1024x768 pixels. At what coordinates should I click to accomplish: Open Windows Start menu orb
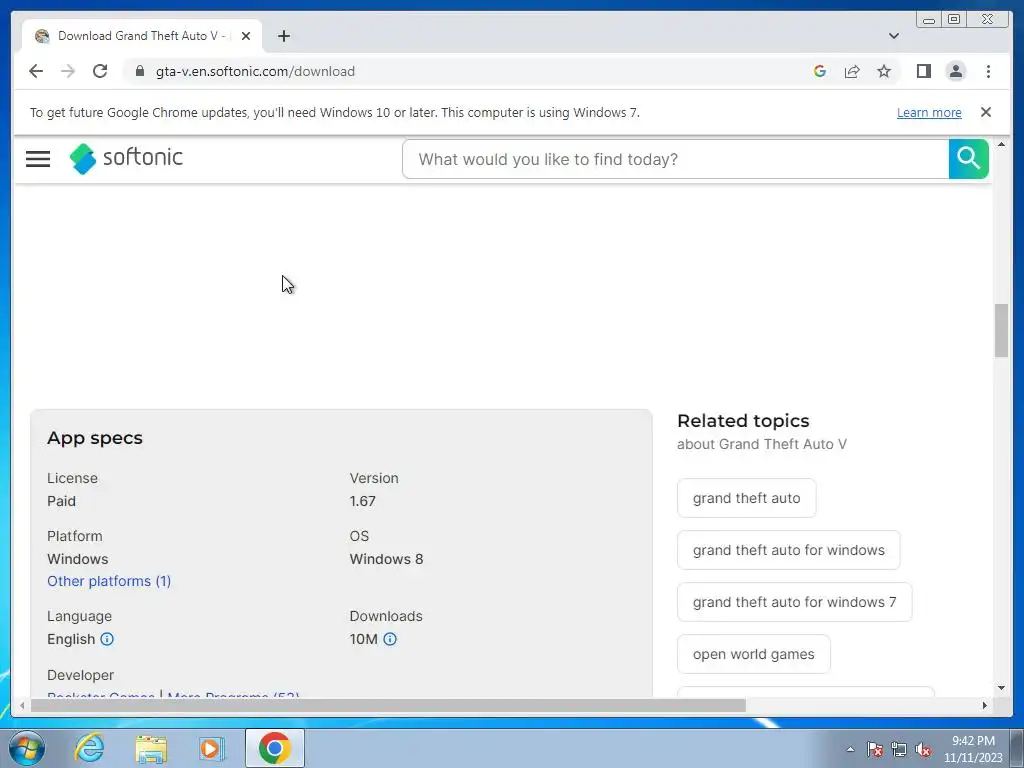coord(27,748)
